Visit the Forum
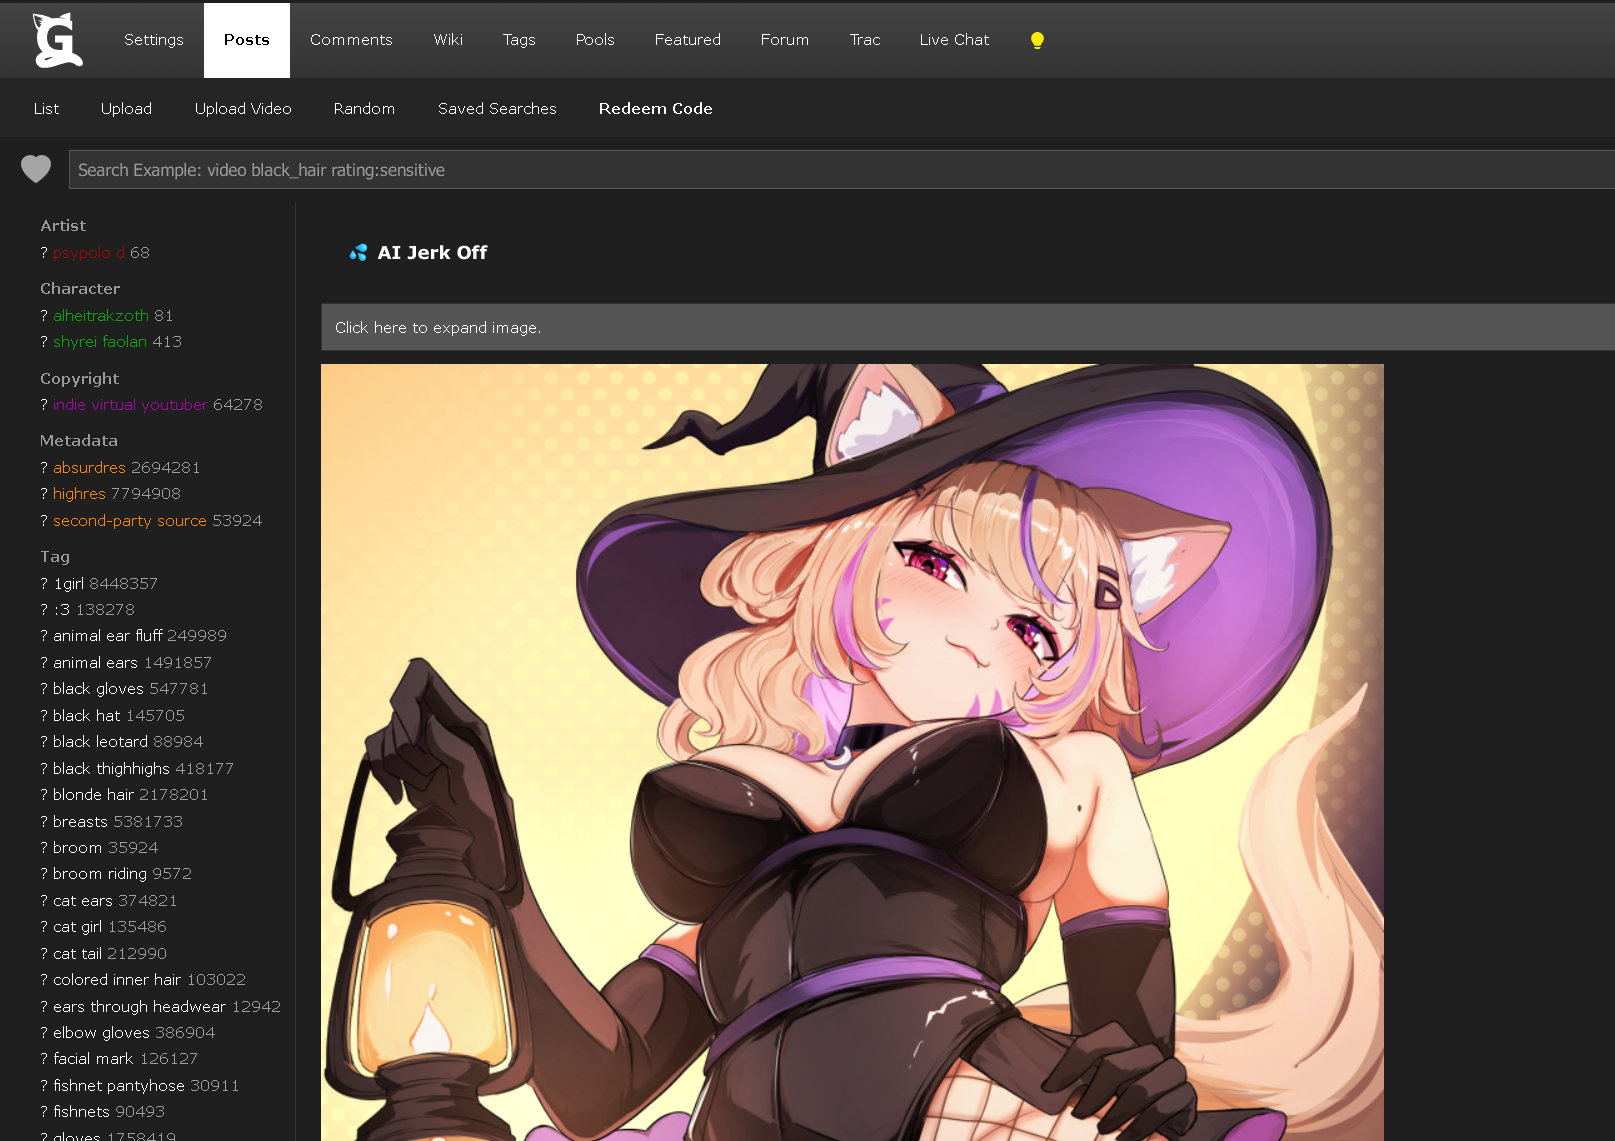 [x=785, y=40]
